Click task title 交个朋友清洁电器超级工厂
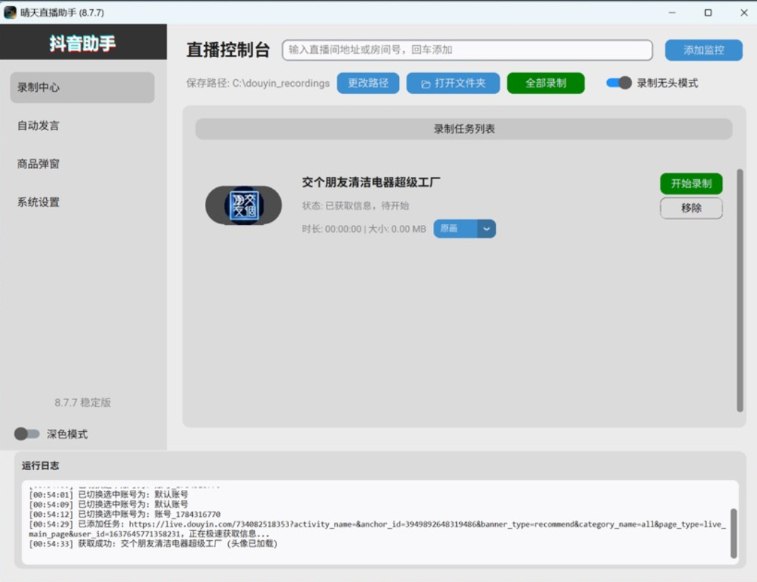 click(x=371, y=182)
